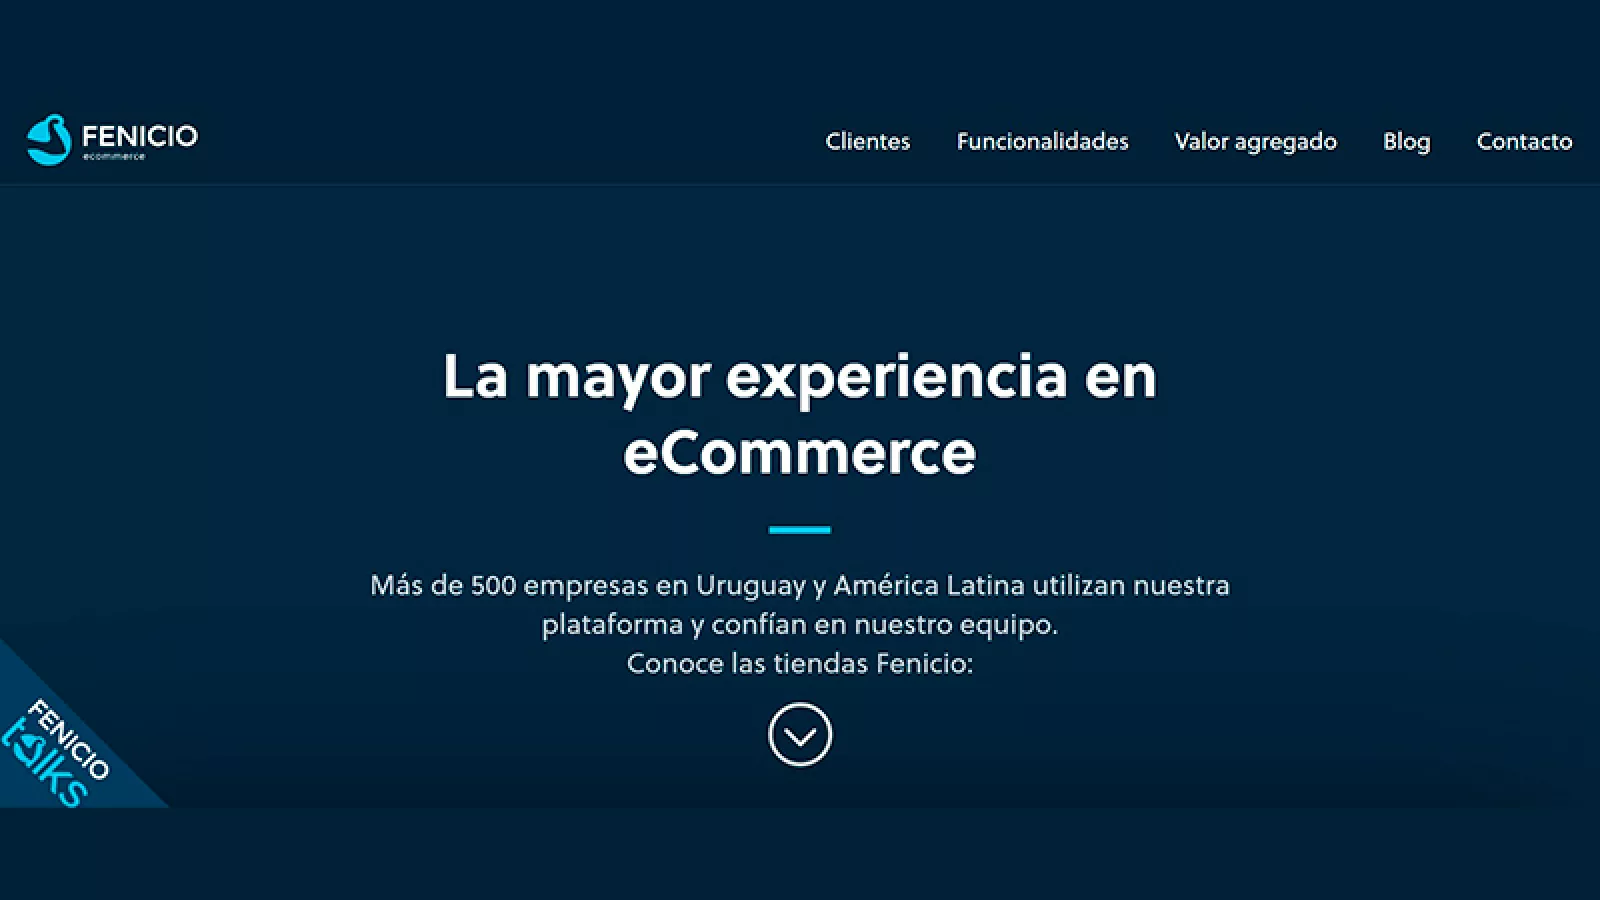The width and height of the screenshot is (1600, 900).
Task: Click the word "Fenicio:" above the arrow
Action: point(925,663)
